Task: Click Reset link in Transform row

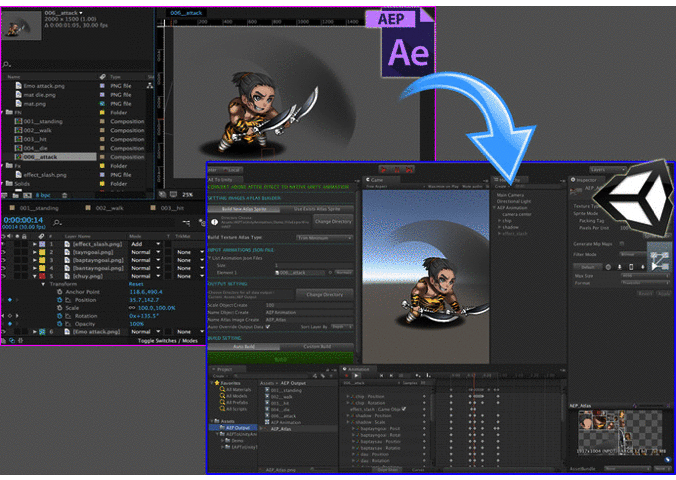Action: pos(136,284)
